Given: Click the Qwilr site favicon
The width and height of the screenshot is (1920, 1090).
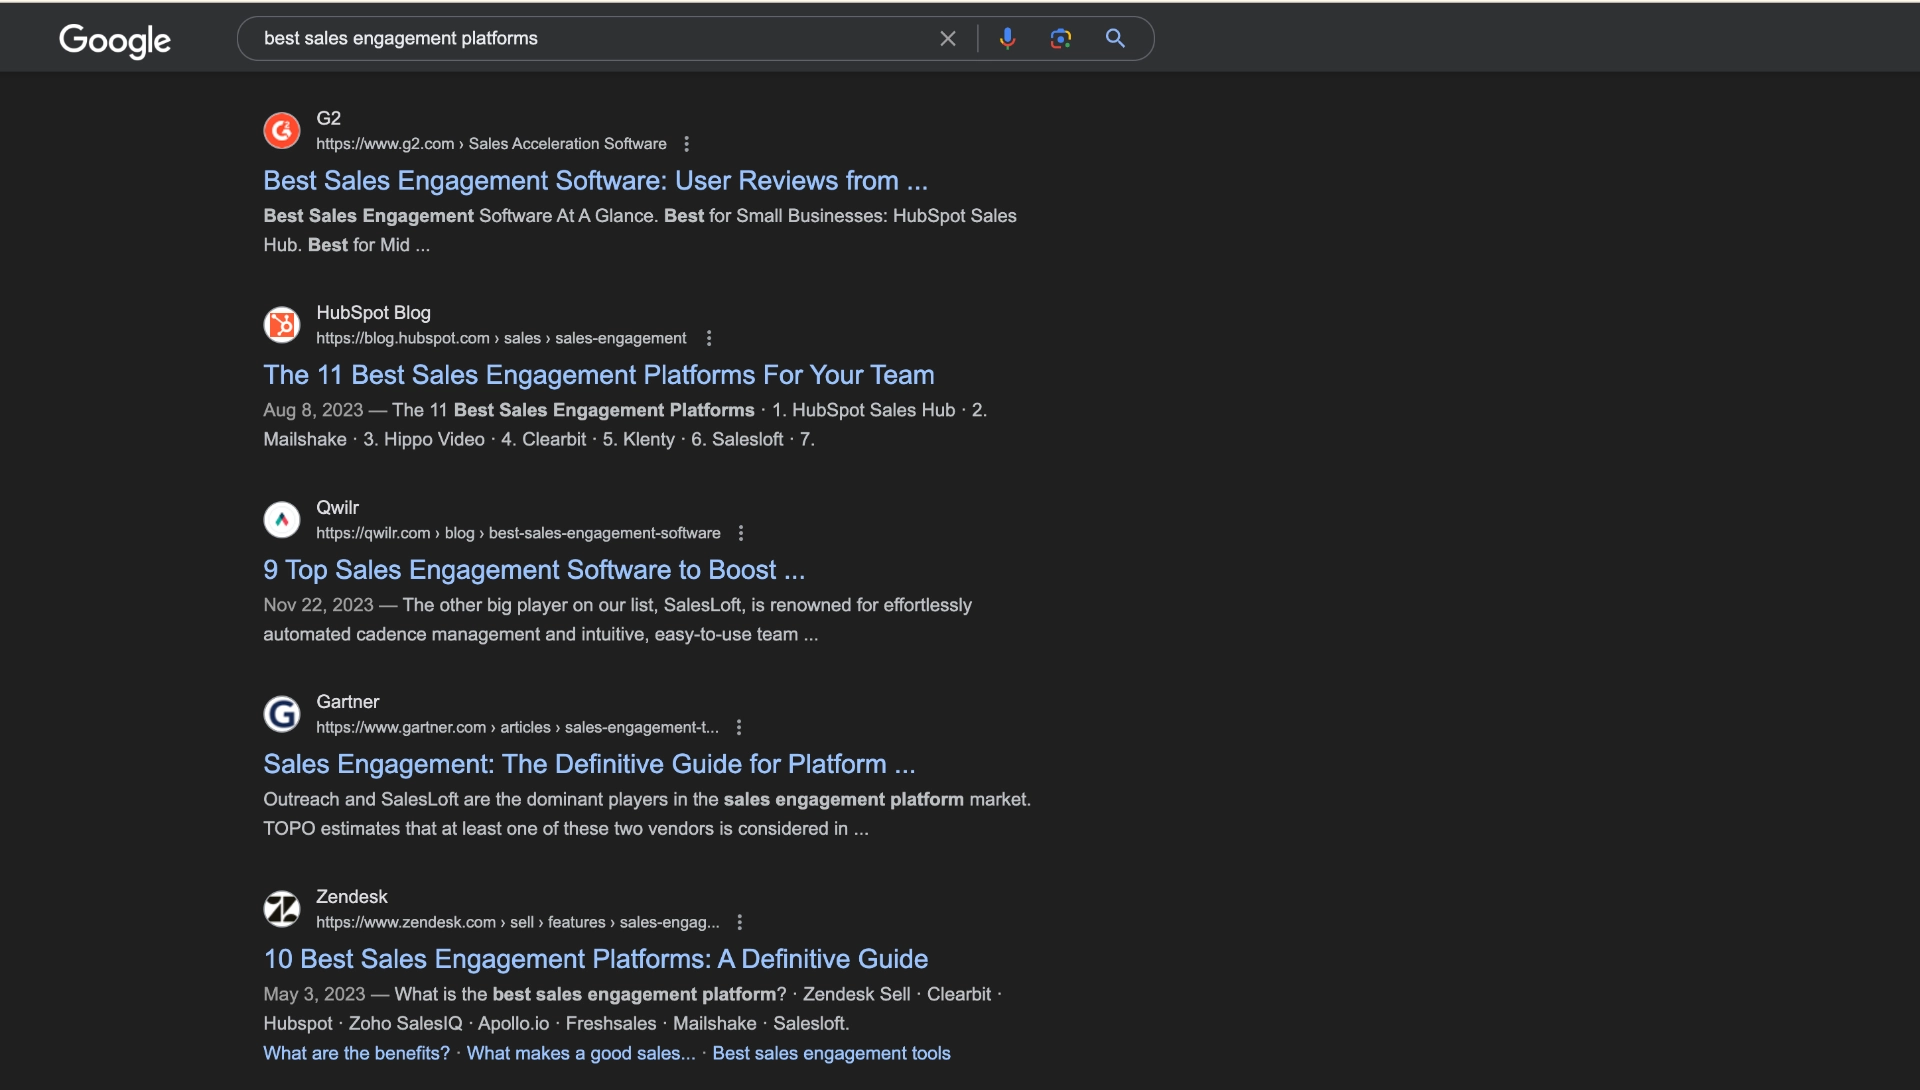Looking at the screenshot, I should [x=282, y=520].
